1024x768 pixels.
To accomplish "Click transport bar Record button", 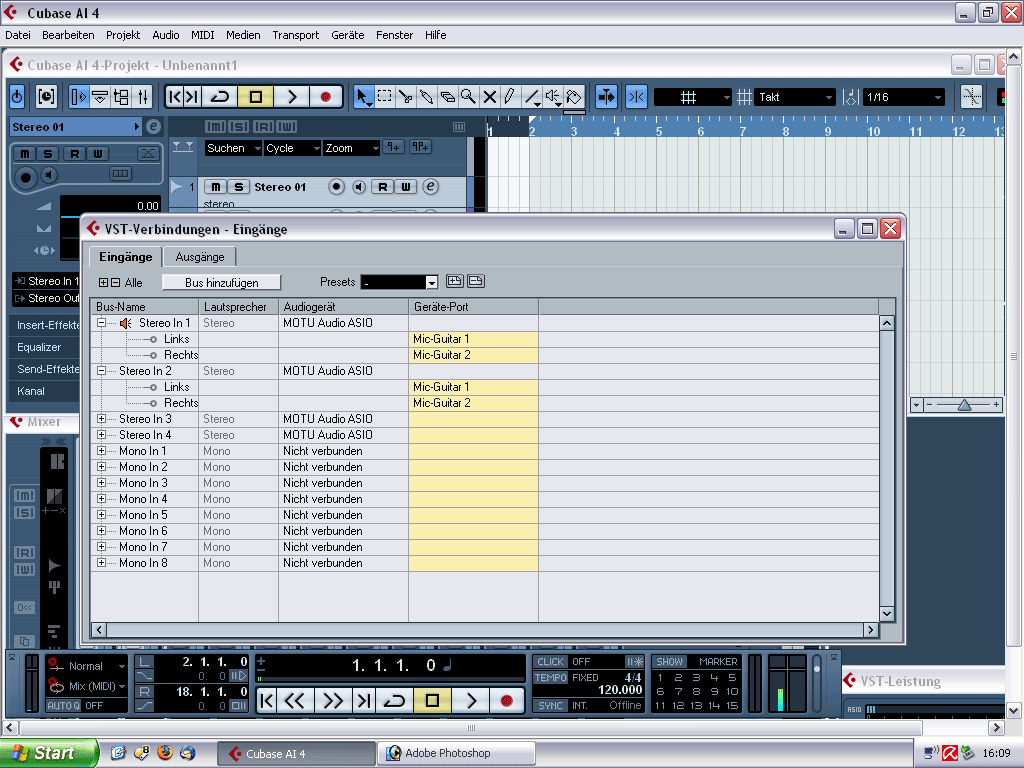I will point(506,701).
